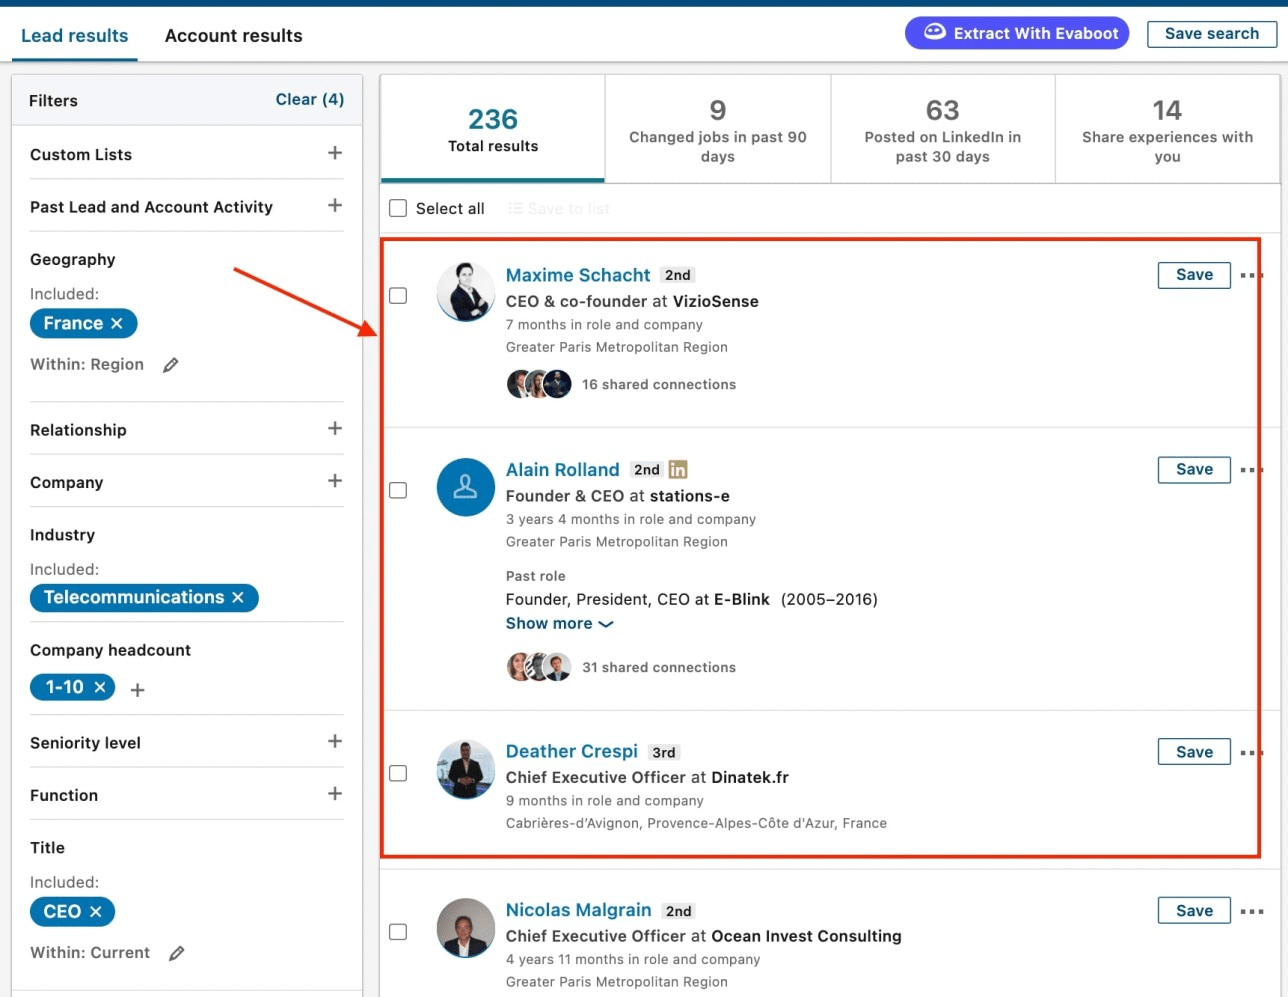Image resolution: width=1288 pixels, height=997 pixels.
Task: Check the Select all checkbox
Action: tap(398, 208)
